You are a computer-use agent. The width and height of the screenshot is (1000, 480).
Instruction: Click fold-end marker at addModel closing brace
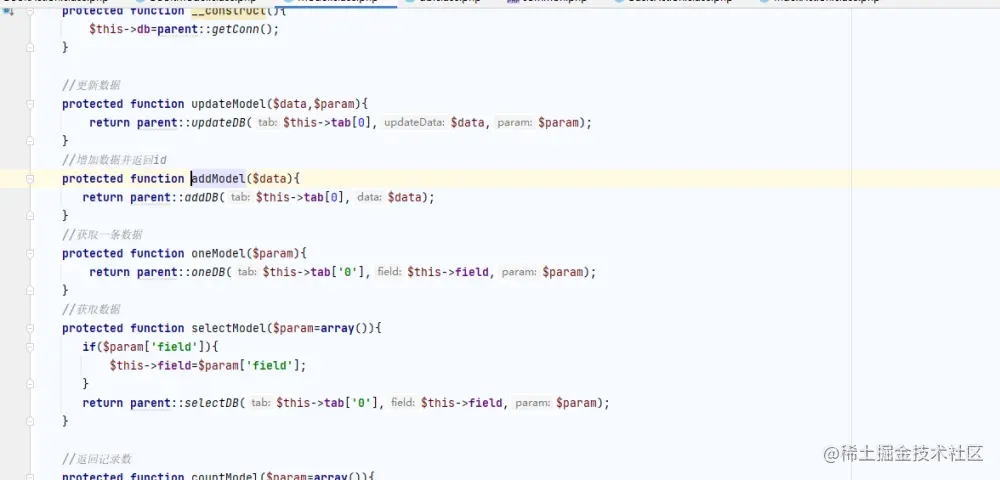29,215
